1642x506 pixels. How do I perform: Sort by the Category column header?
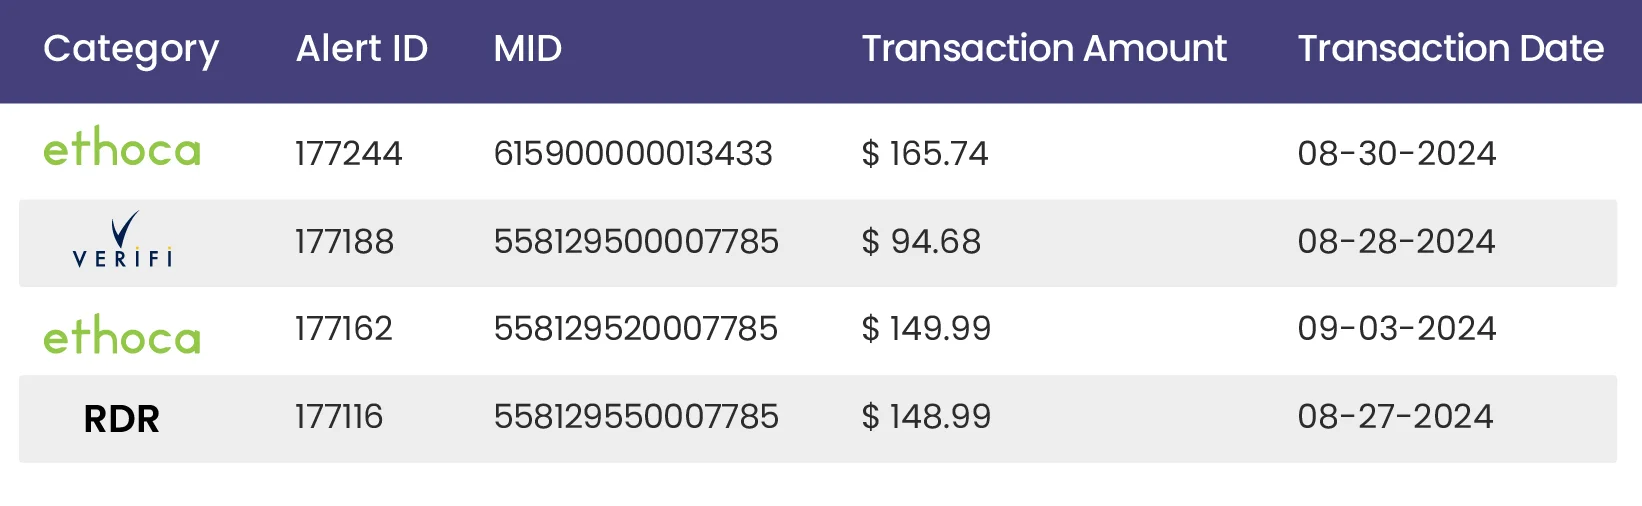click(x=131, y=49)
